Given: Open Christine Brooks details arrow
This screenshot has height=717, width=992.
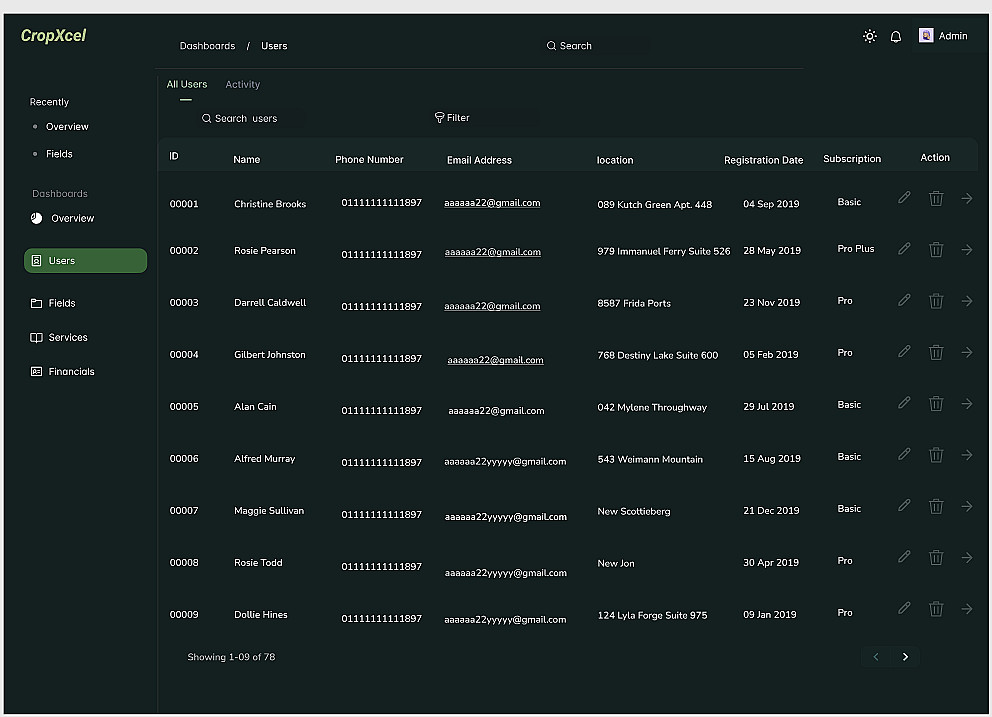Looking at the screenshot, I should pos(967,198).
